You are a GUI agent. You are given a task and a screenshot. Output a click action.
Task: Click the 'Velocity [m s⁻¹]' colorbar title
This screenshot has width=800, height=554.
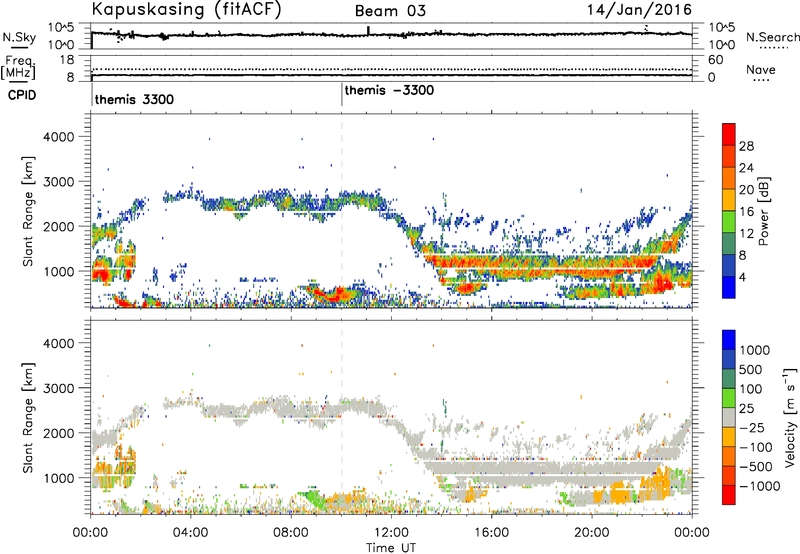pyautogui.click(x=790, y=417)
